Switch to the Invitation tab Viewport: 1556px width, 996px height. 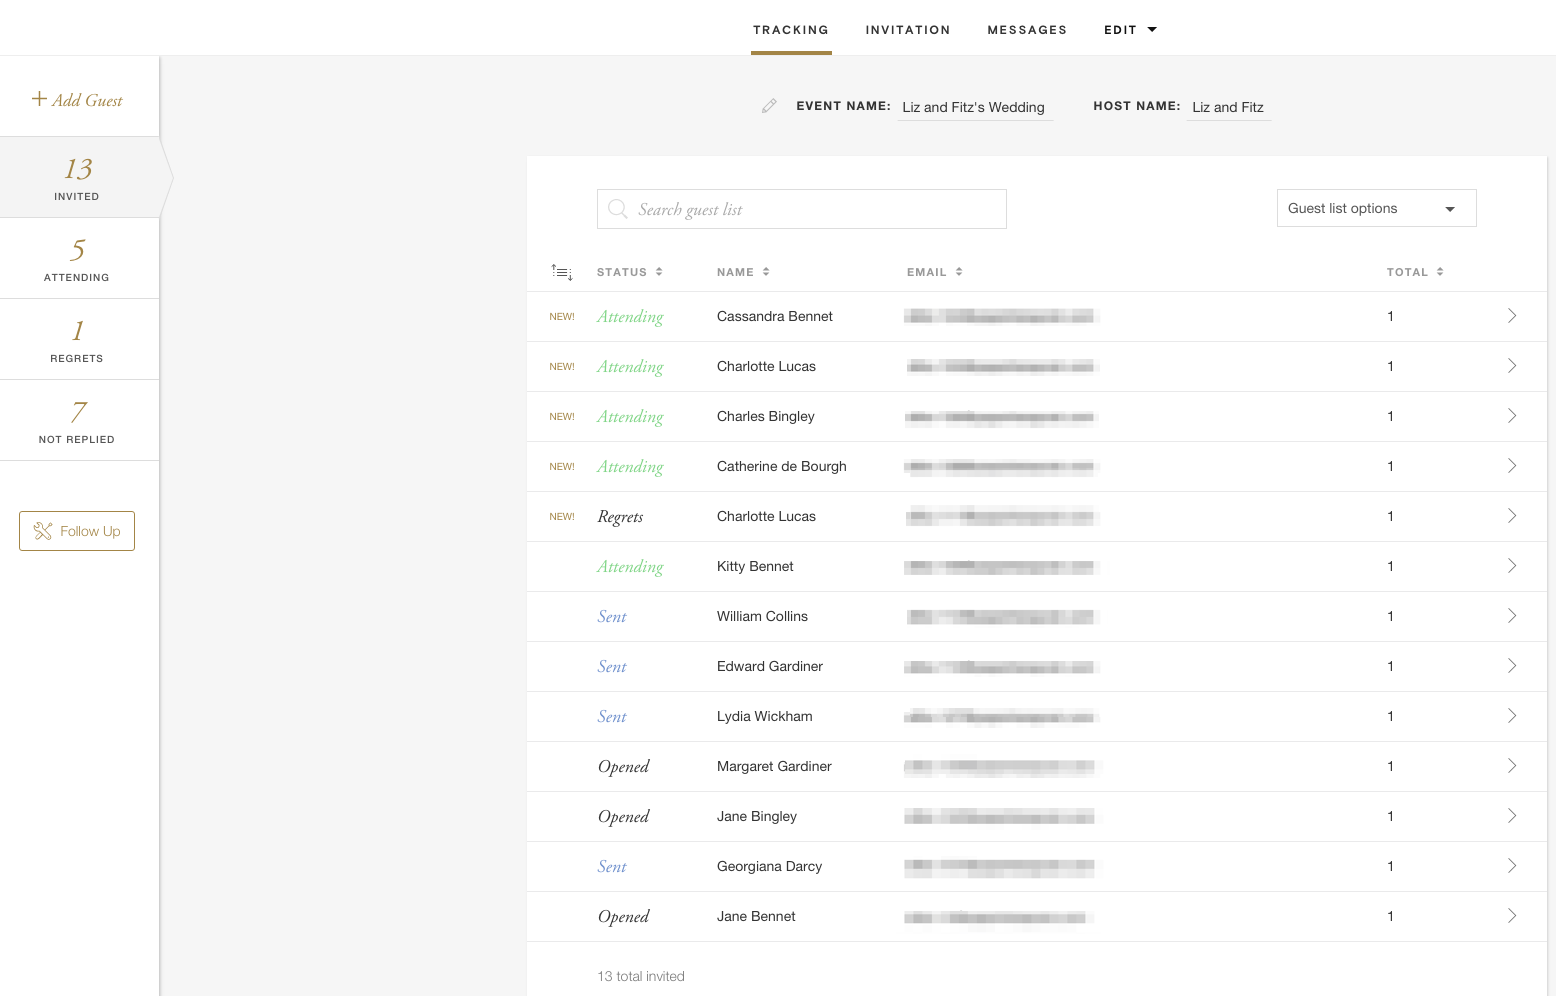[x=907, y=30]
